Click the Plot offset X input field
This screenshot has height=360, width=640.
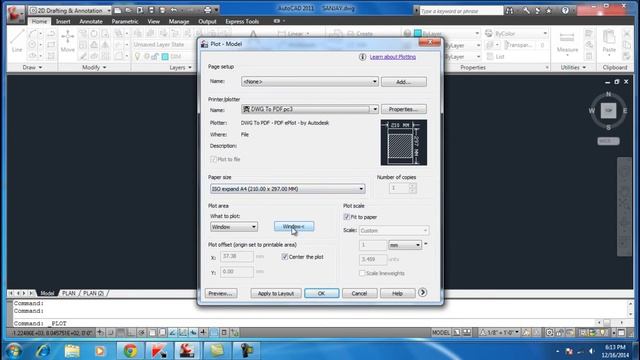(237, 256)
